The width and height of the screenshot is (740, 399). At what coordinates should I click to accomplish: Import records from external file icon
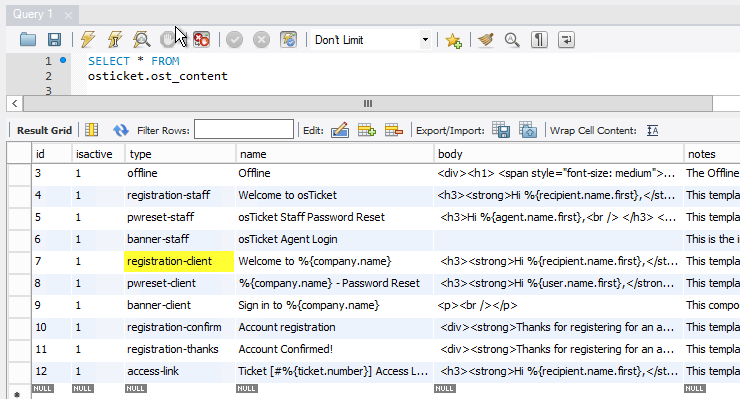coord(528,130)
